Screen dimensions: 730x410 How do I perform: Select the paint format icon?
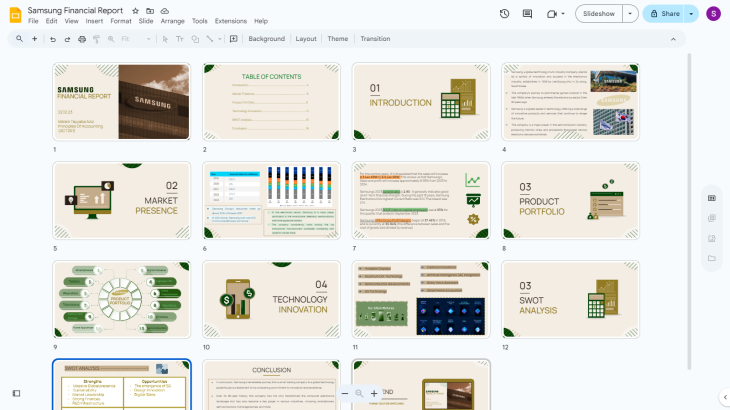click(x=96, y=39)
